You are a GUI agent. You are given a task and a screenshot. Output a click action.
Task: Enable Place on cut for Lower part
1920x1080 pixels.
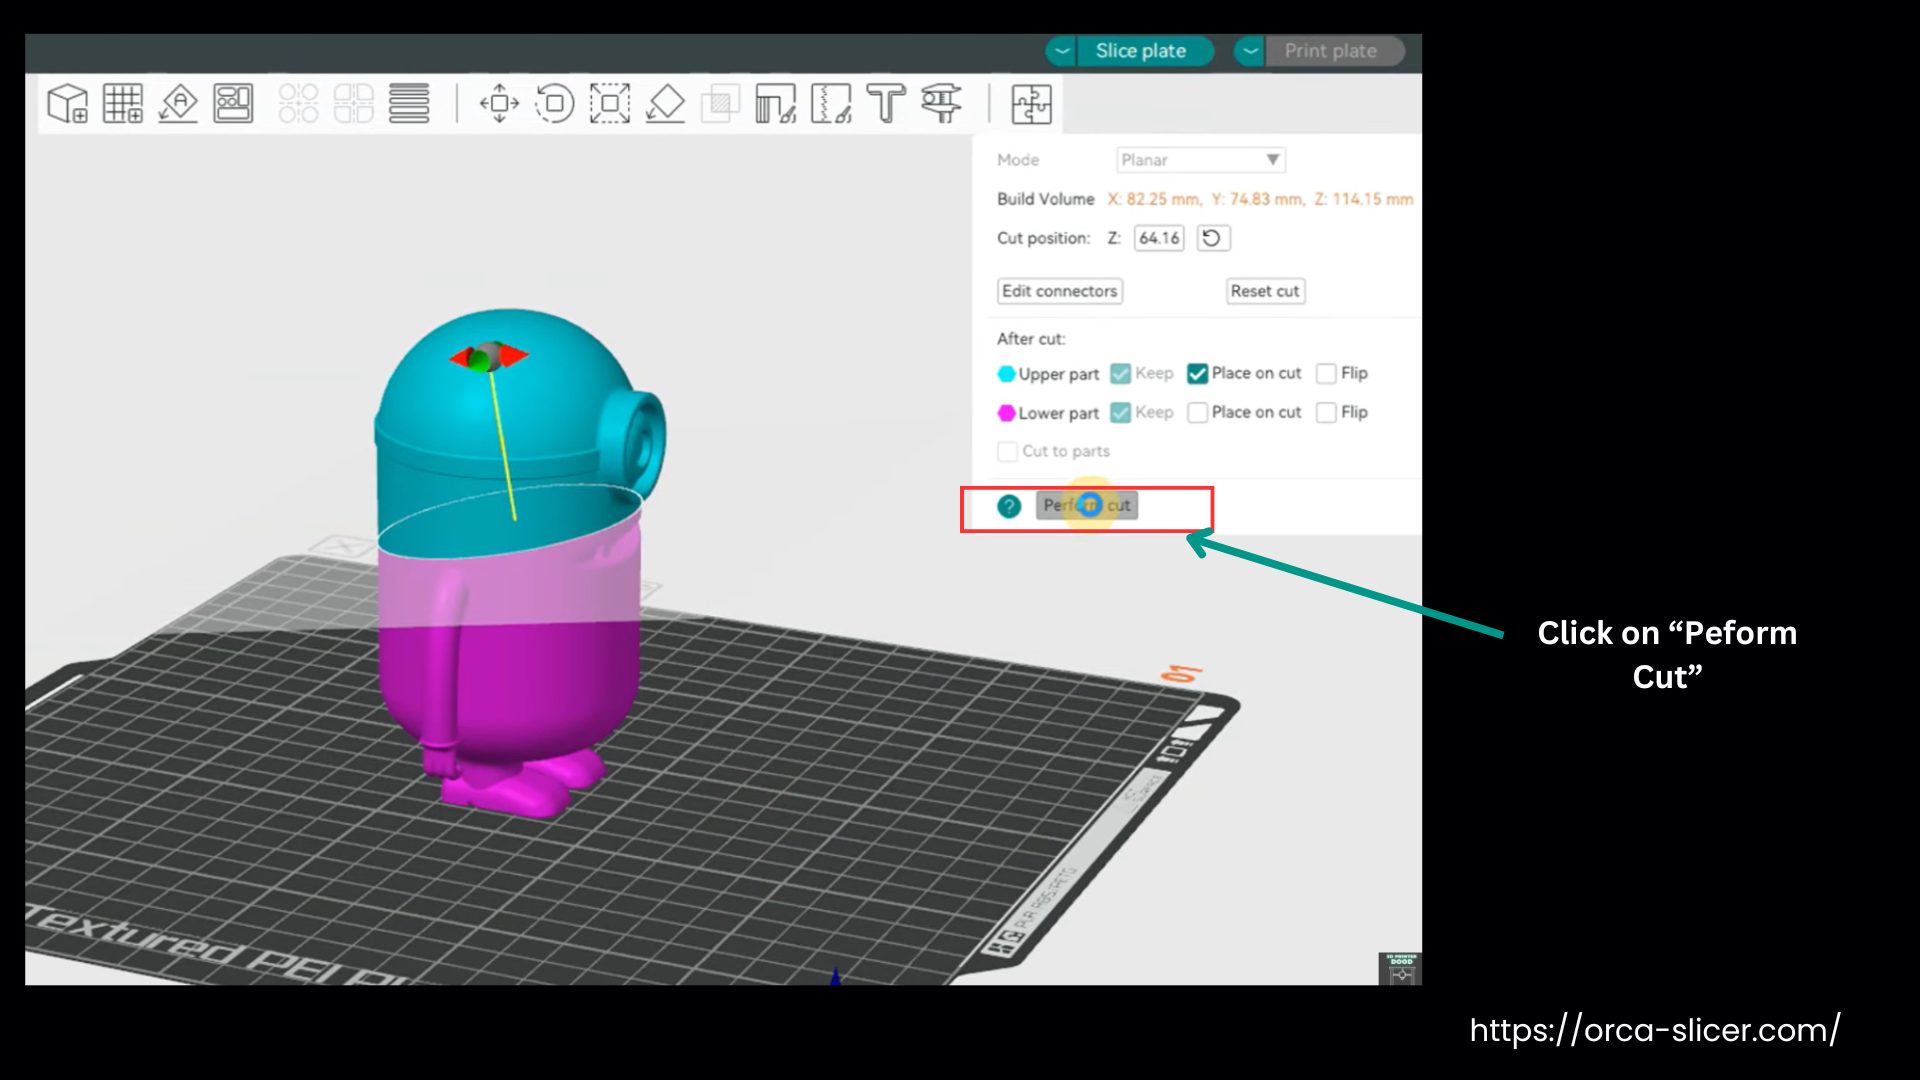click(x=1197, y=412)
